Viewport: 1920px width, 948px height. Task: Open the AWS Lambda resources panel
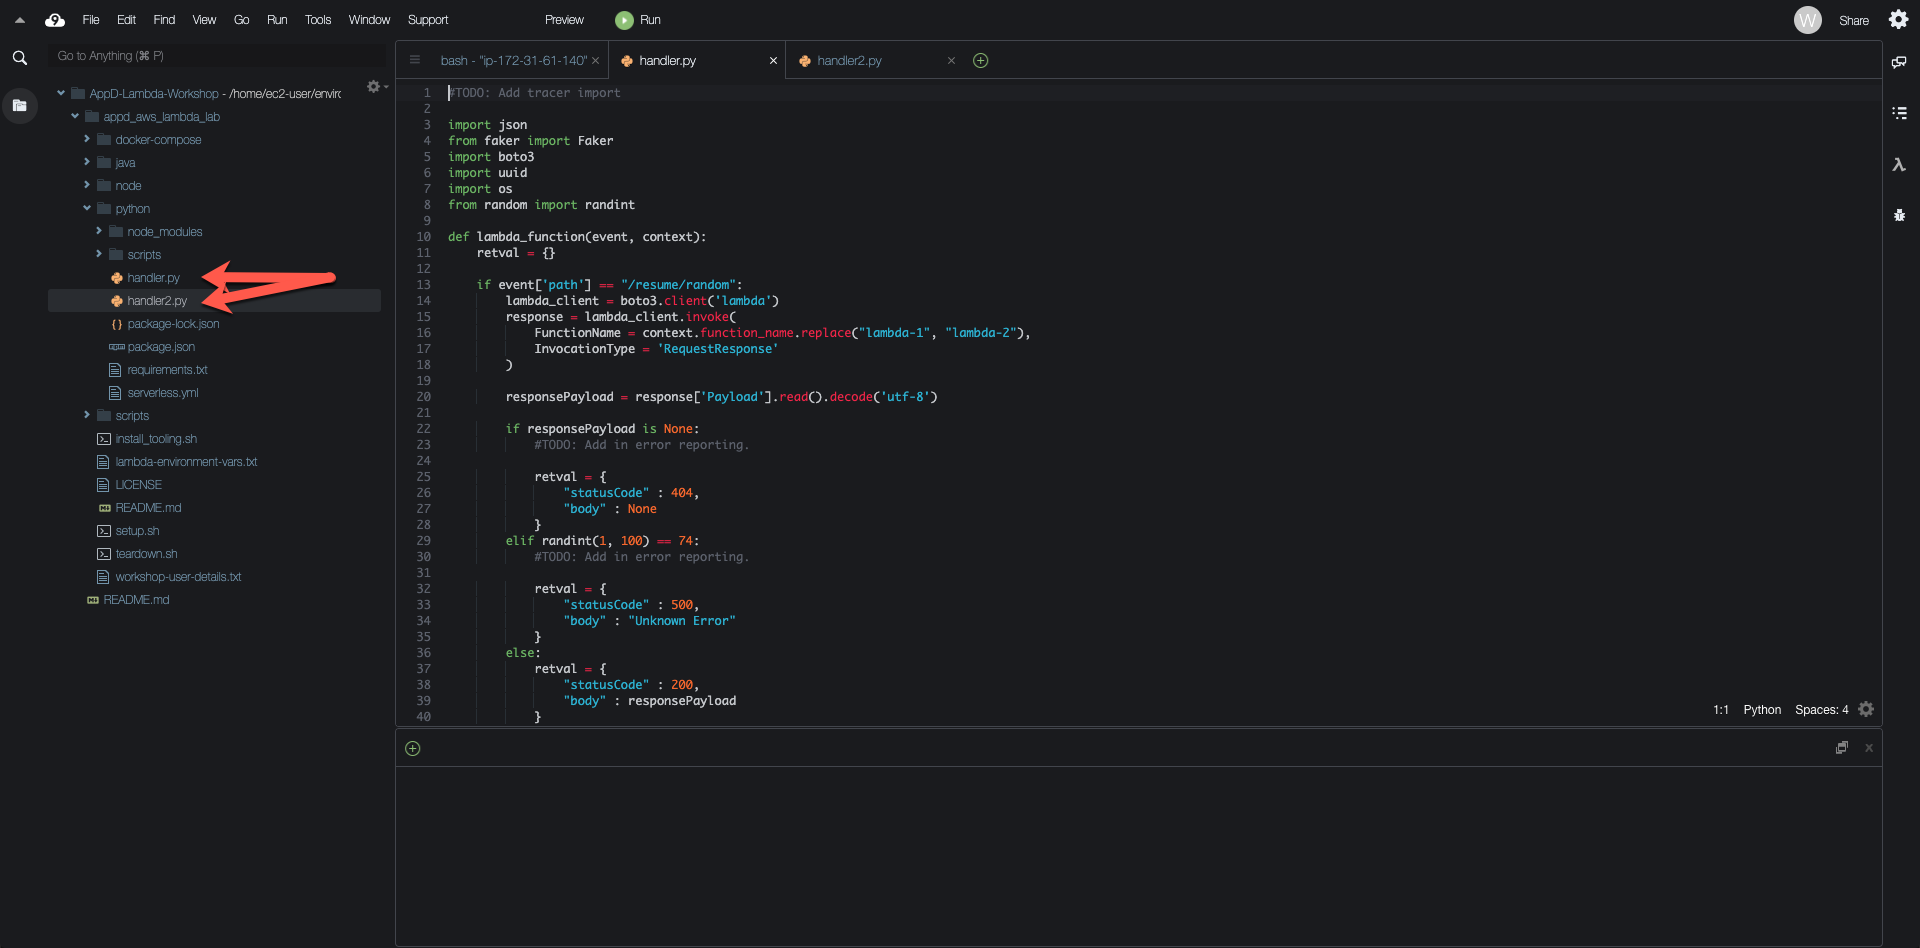[x=1899, y=165]
